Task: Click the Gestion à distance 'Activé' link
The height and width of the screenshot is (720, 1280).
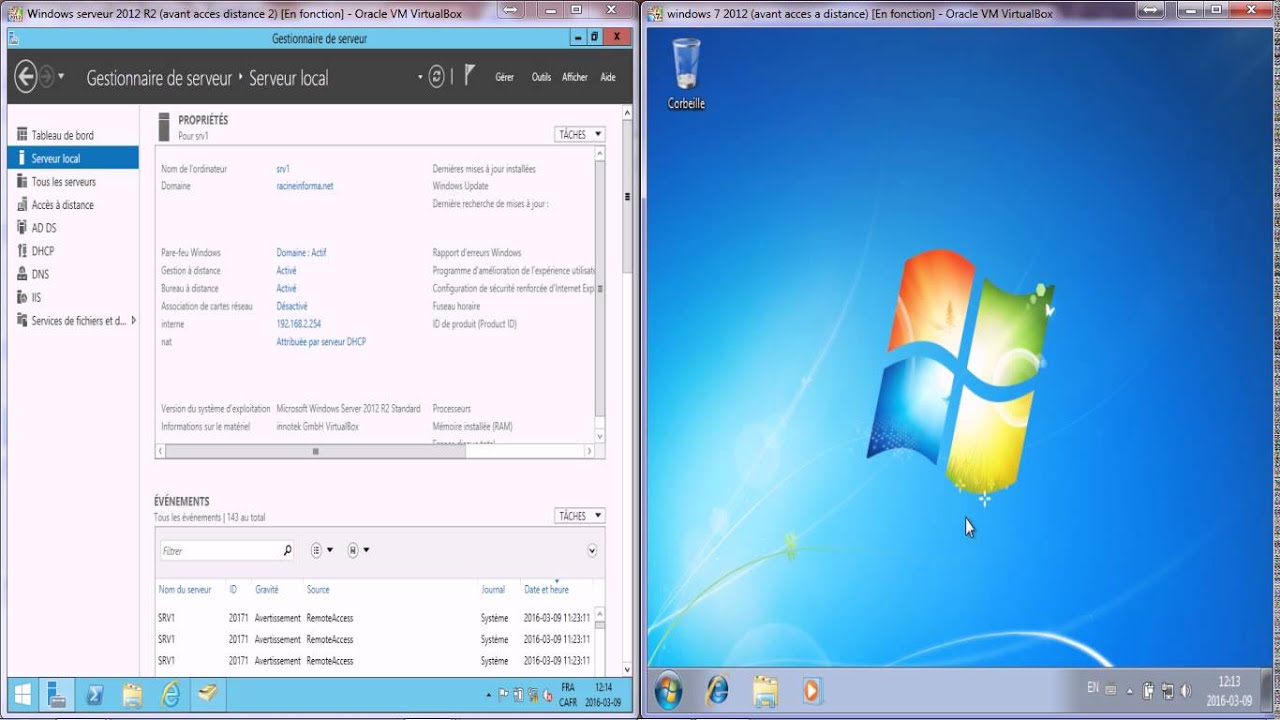Action: click(x=286, y=271)
